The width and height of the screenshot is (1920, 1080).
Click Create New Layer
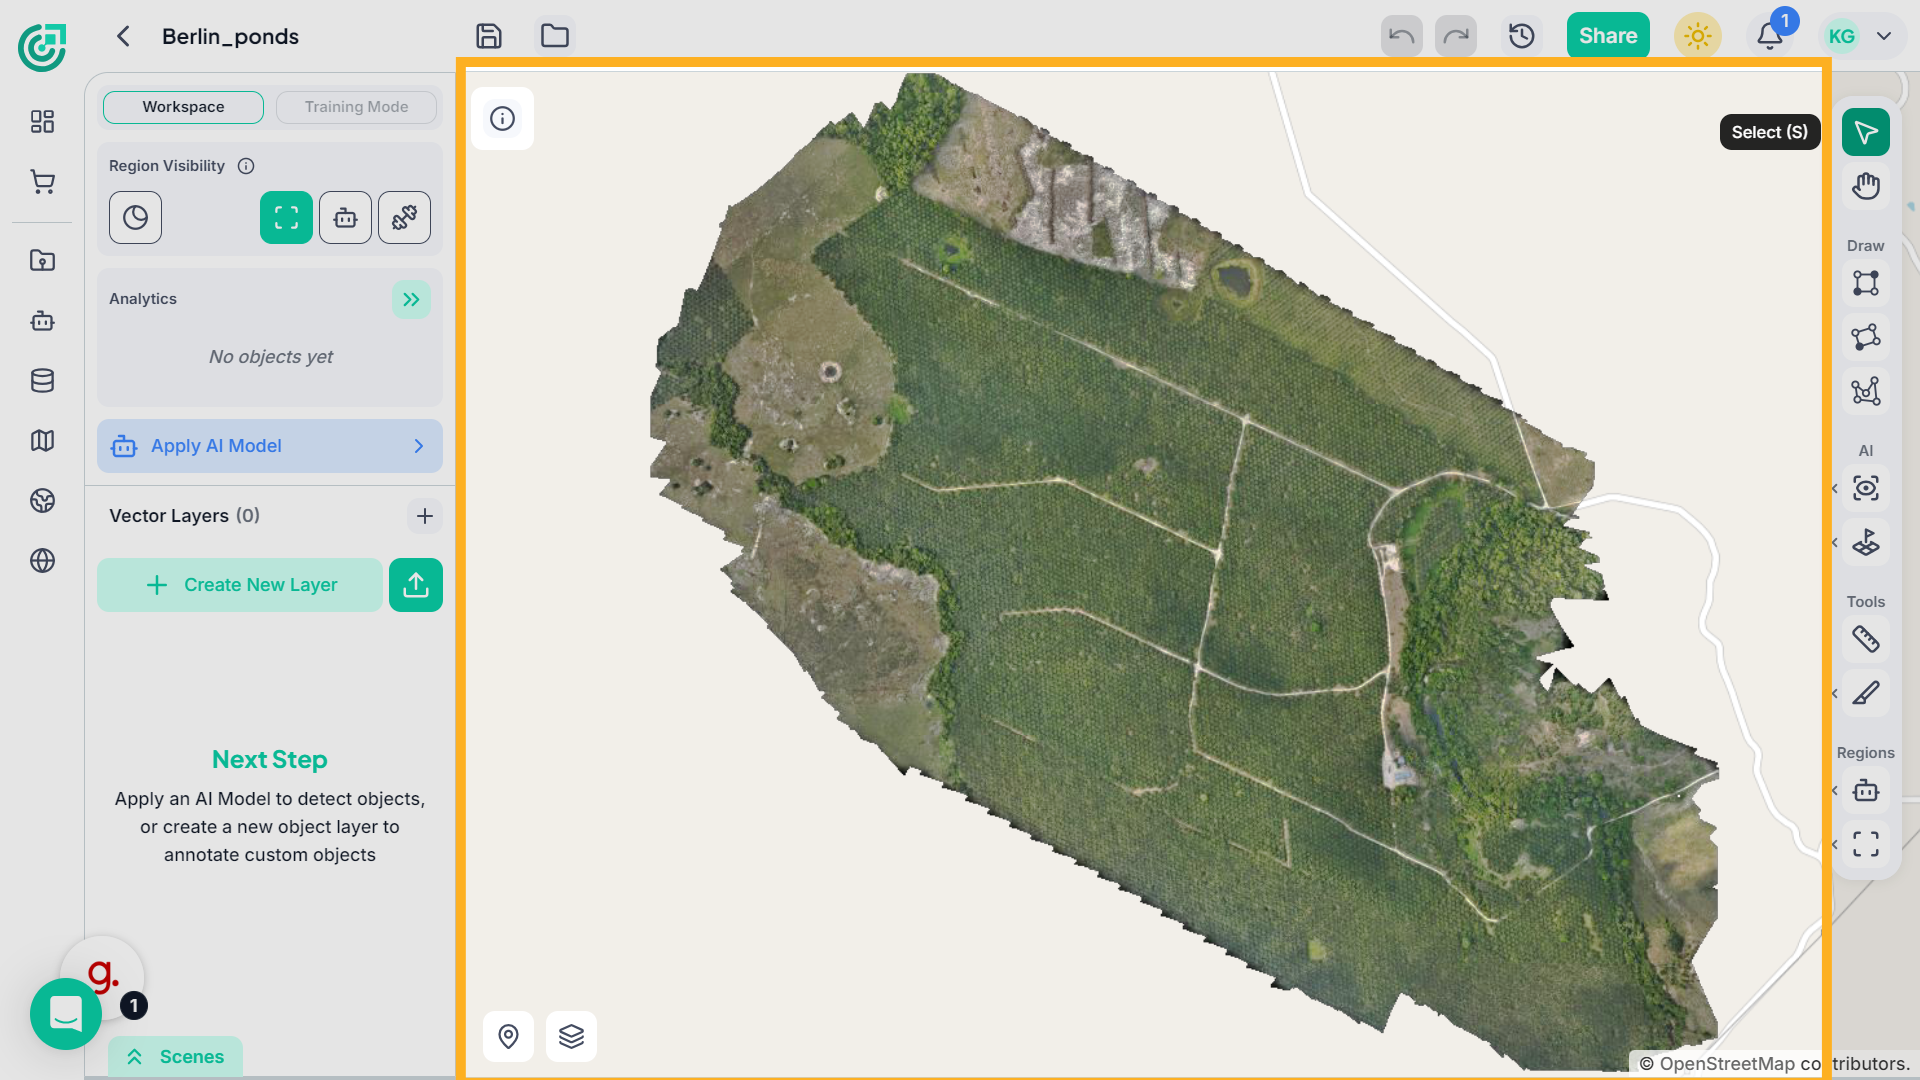pyautogui.click(x=240, y=585)
